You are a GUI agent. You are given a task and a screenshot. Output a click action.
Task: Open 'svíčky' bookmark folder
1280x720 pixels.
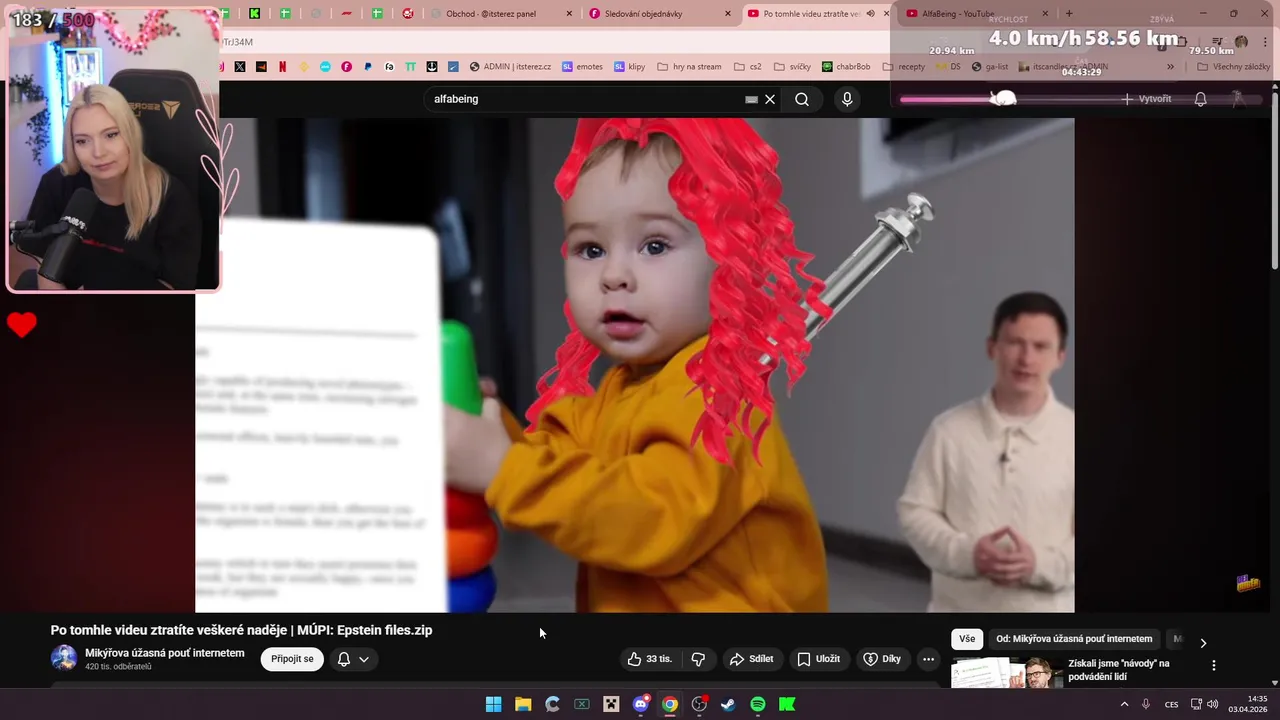point(792,67)
